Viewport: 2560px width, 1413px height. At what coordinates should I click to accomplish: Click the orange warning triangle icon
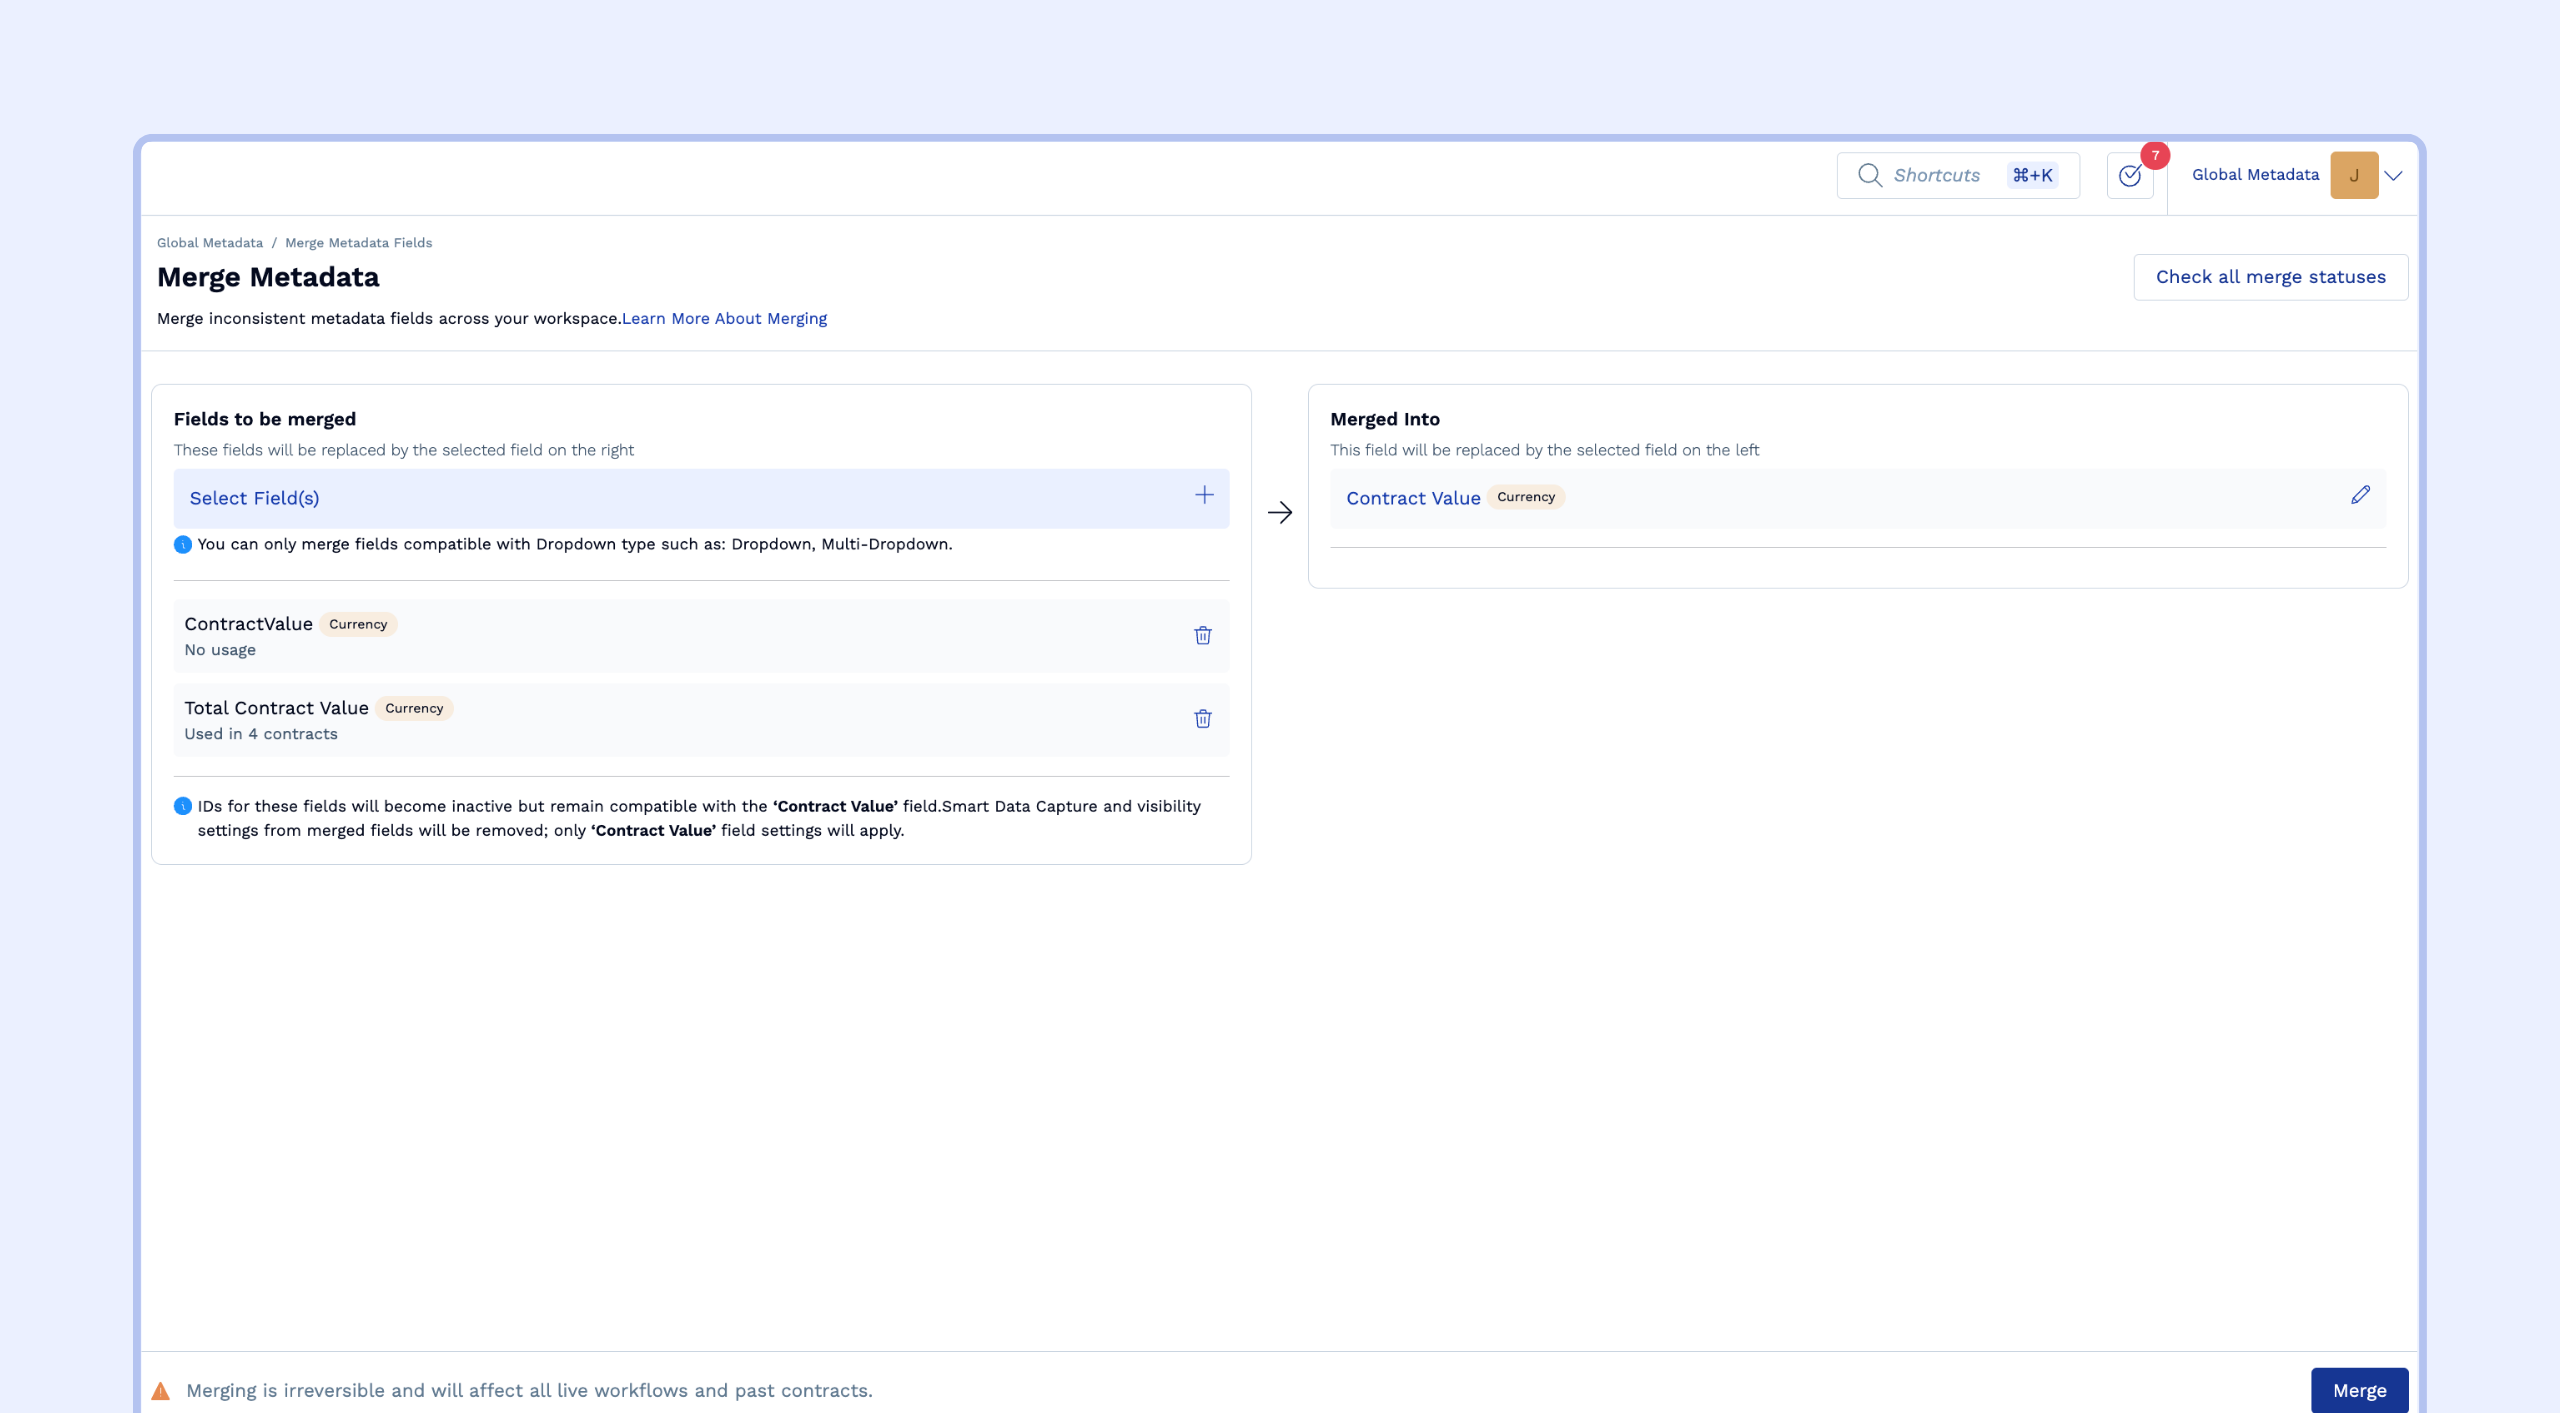pyautogui.click(x=161, y=1391)
